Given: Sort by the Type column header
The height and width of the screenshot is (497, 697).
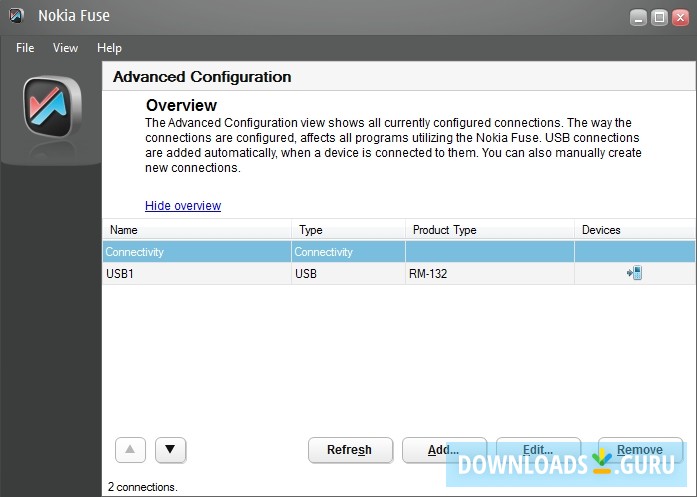Looking at the screenshot, I should coord(348,230).
